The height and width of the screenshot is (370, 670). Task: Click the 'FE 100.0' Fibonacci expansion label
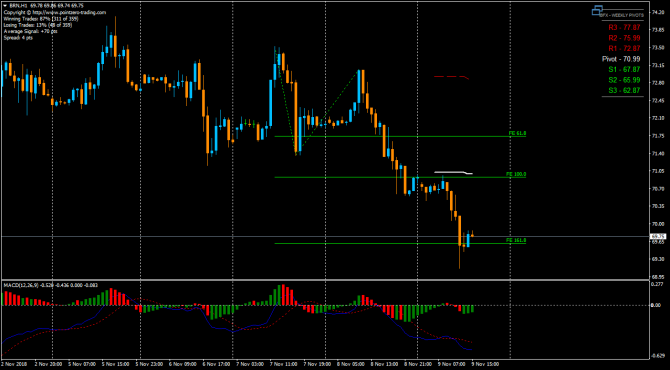coord(516,174)
